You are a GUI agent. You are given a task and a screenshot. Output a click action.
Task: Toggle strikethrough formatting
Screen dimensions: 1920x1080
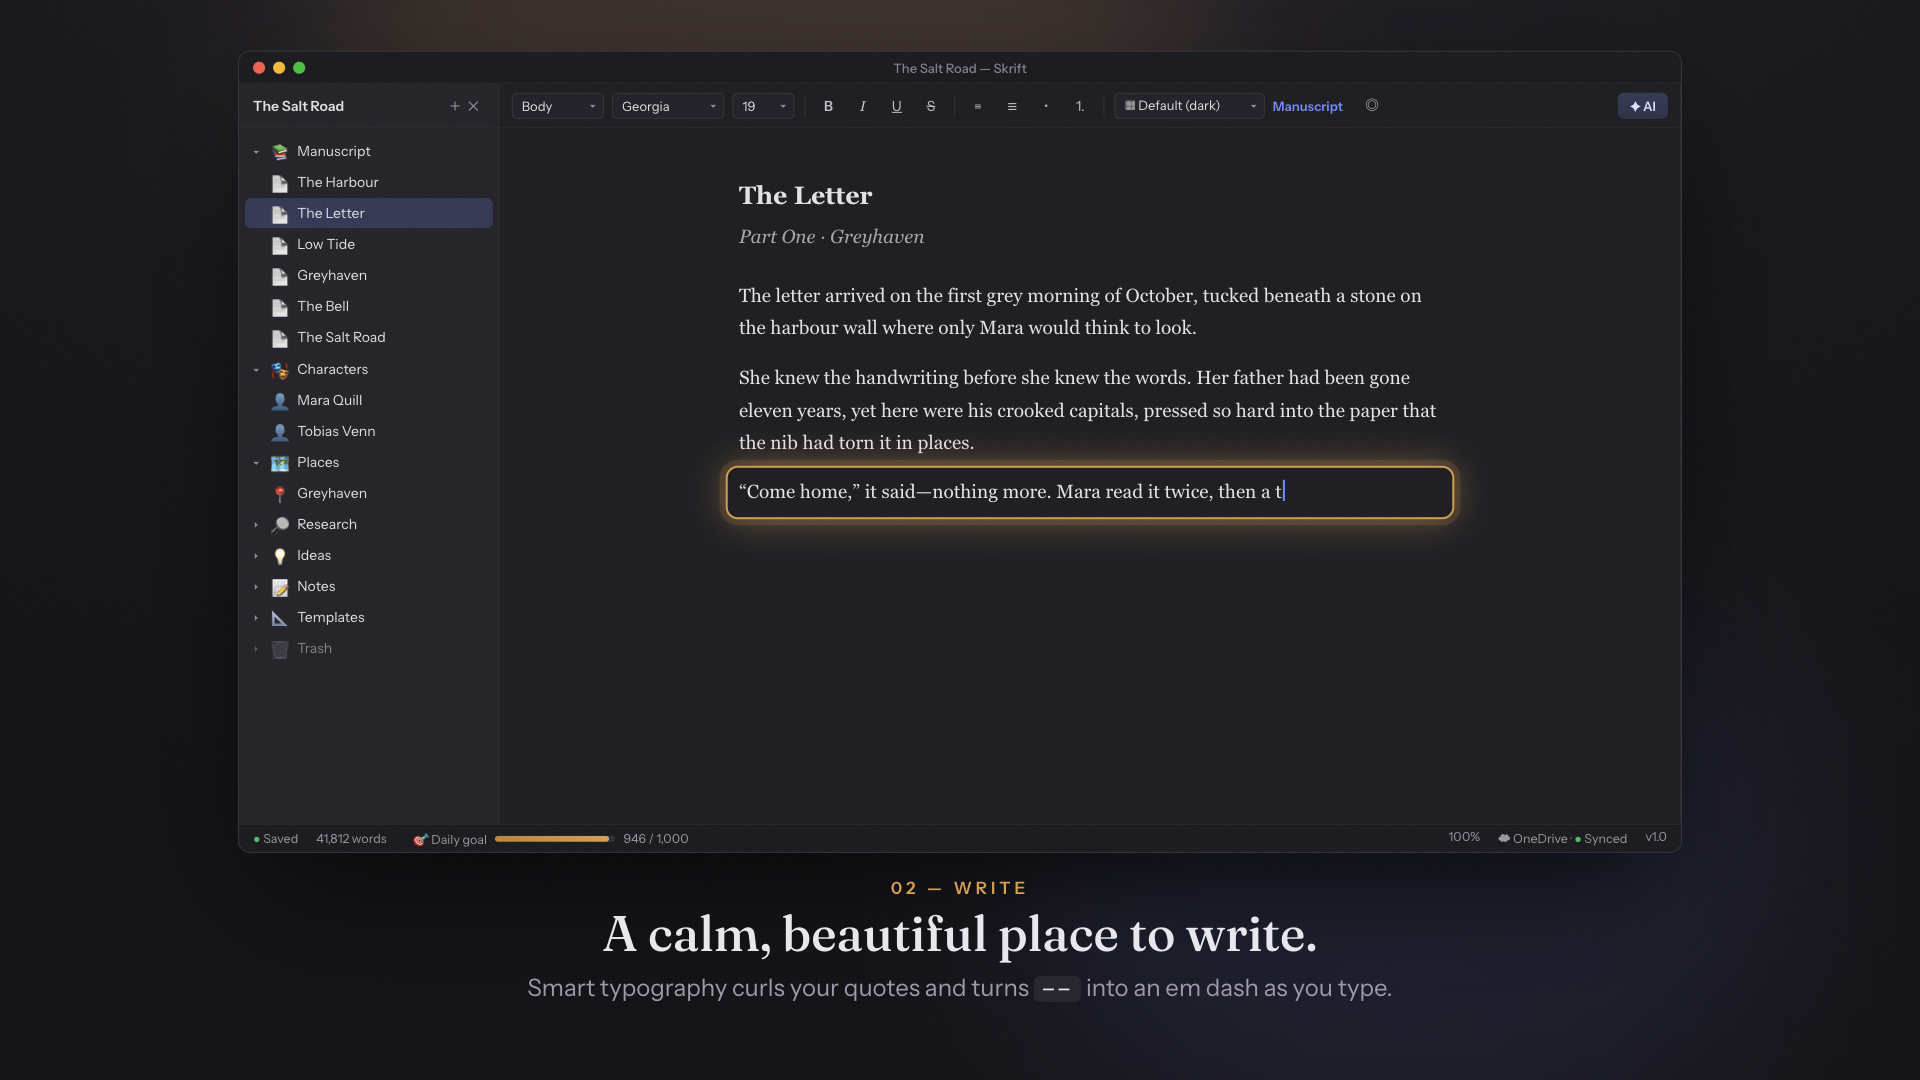pyautogui.click(x=931, y=106)
